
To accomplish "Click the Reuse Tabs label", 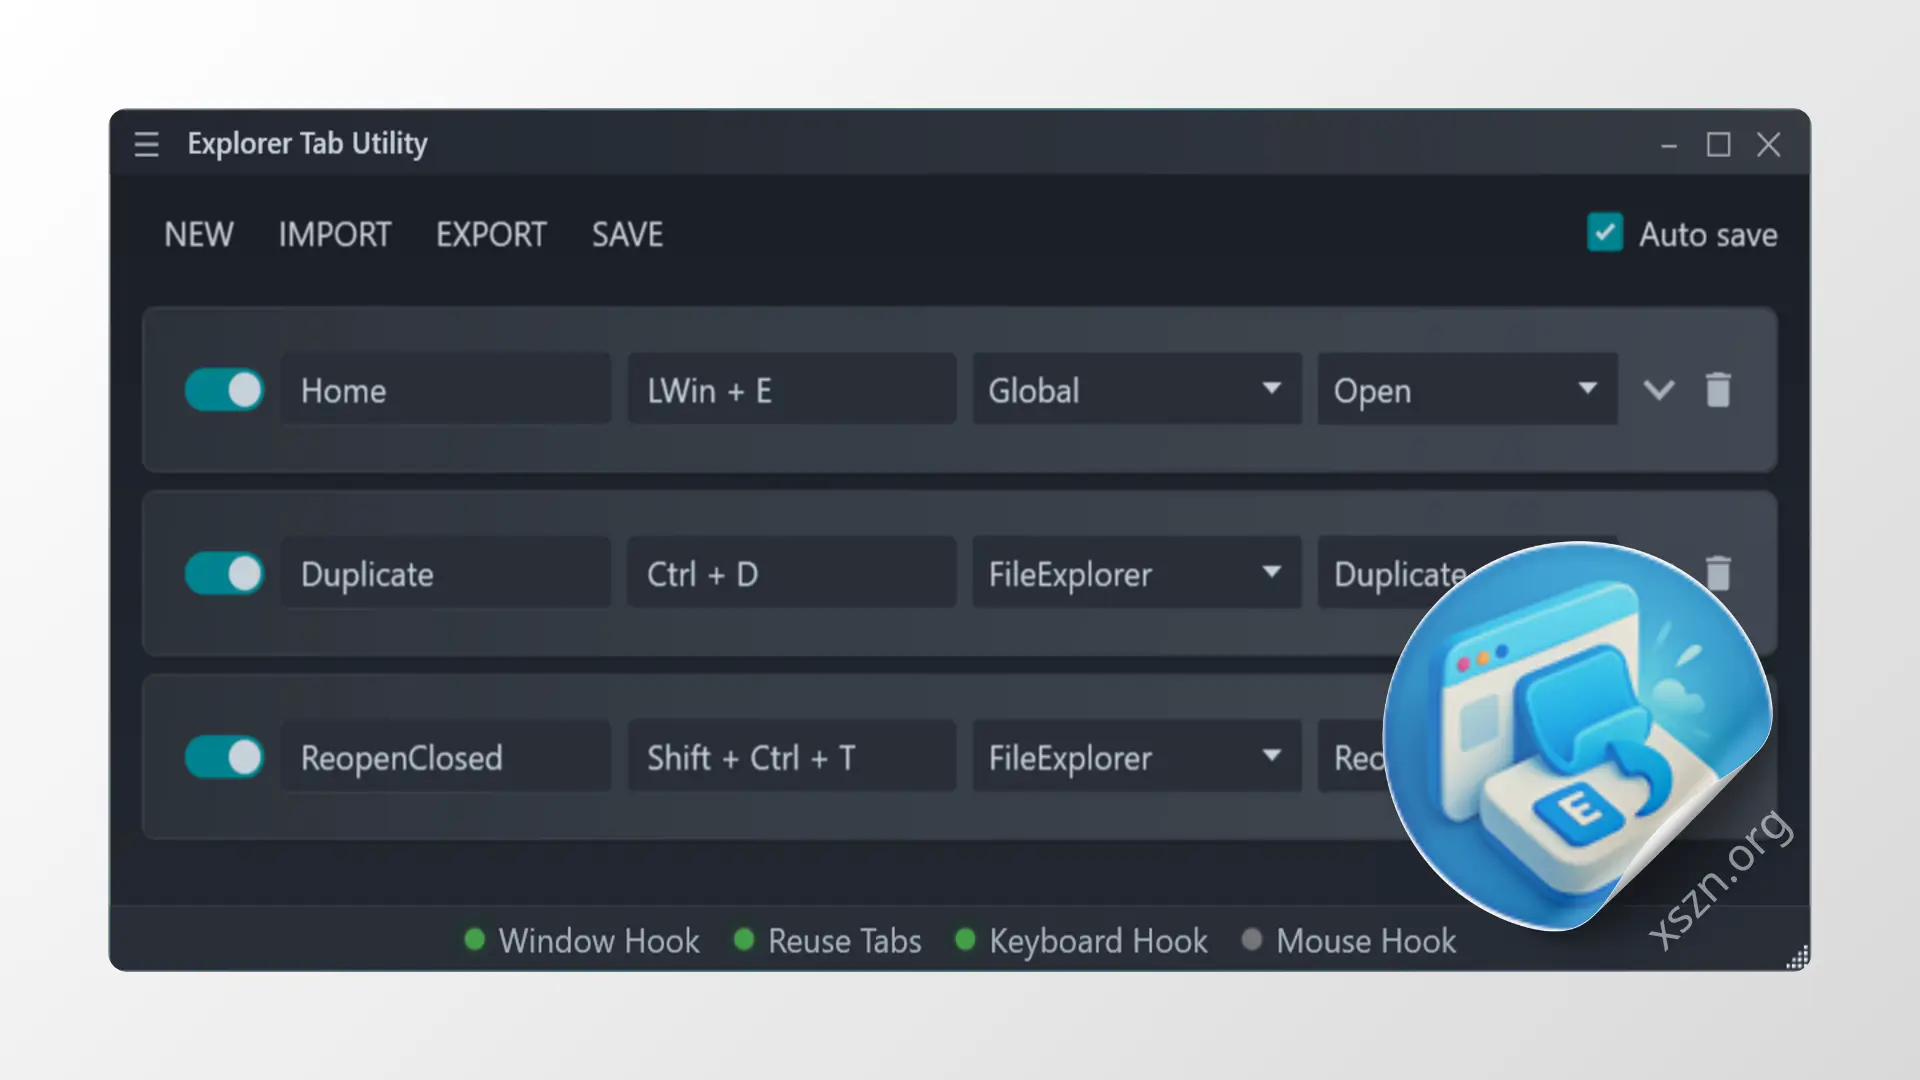I will pyautogui.click(x=845, y=941).
